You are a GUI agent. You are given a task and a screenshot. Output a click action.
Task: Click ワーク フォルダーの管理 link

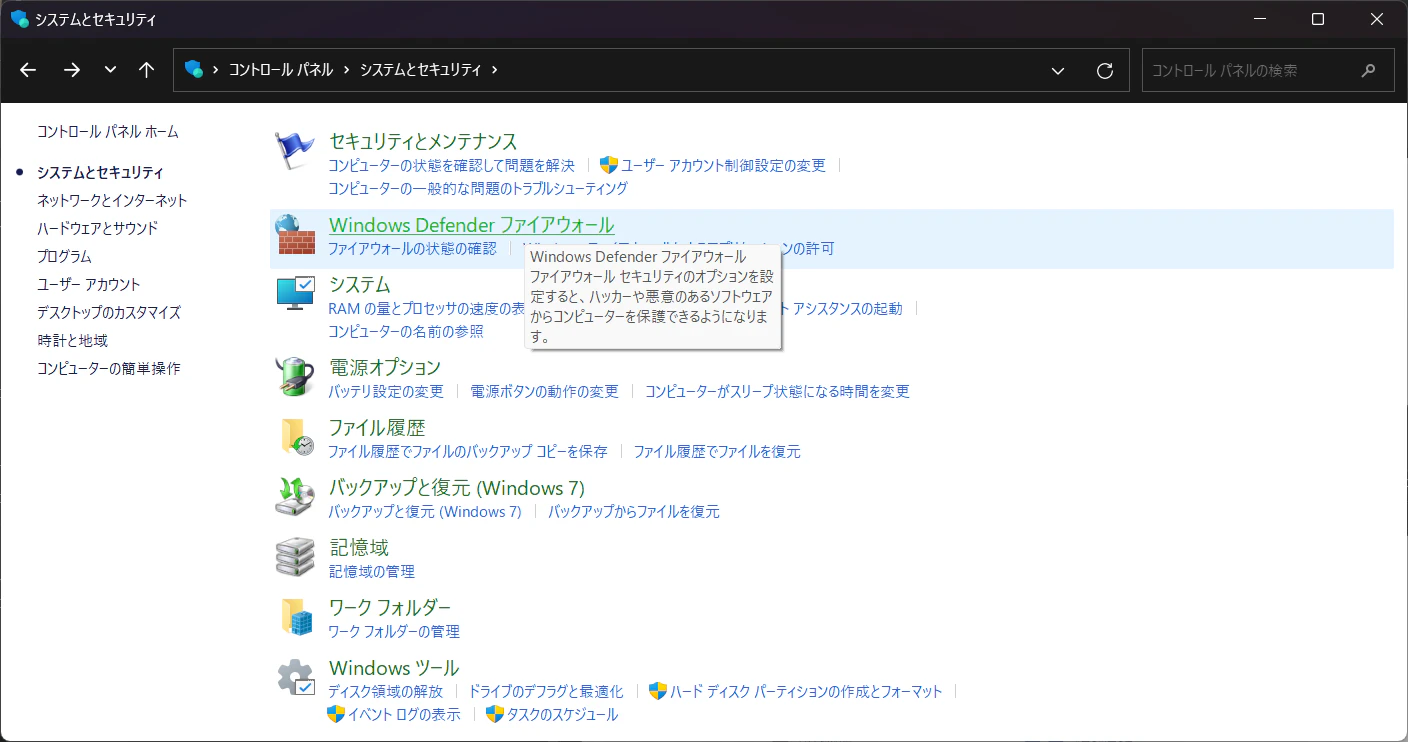click(394, 631)
